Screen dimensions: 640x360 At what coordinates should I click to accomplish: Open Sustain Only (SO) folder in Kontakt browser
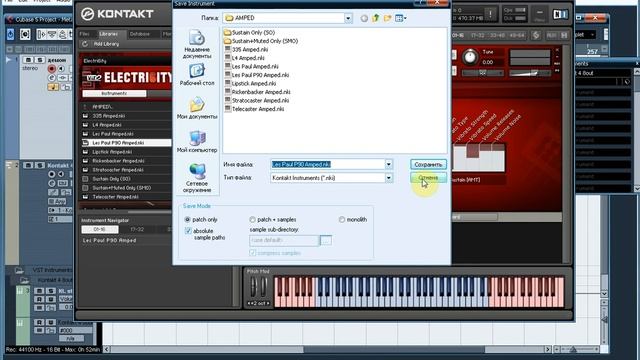point(111,179)
